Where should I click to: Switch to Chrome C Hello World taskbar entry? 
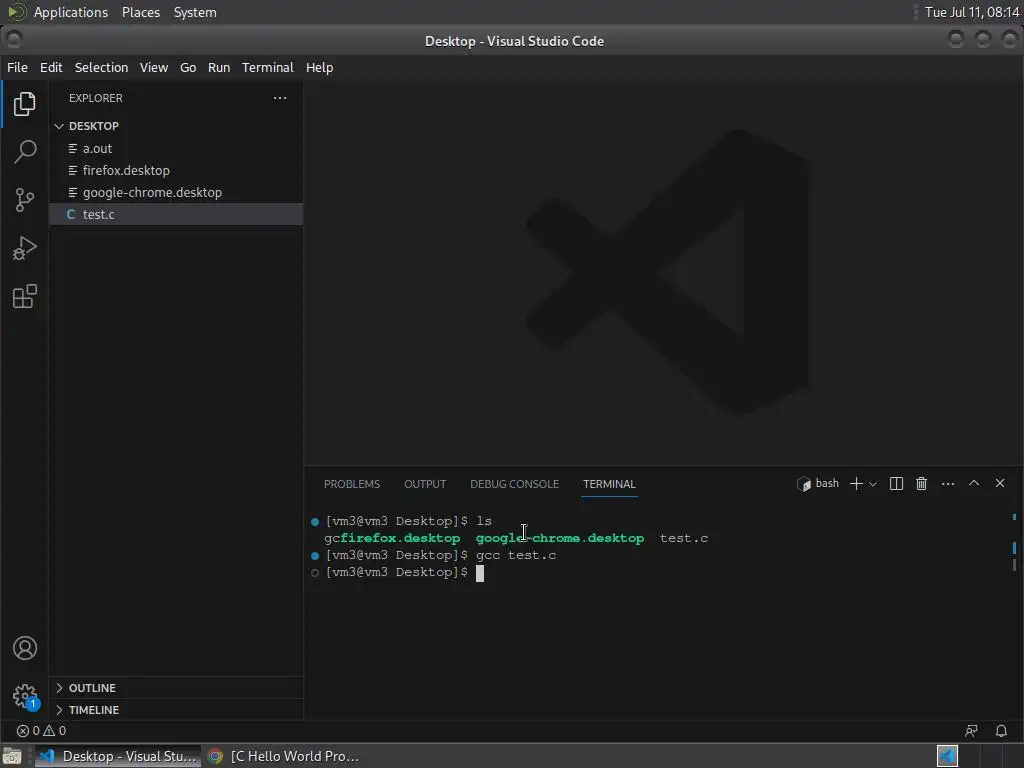pos(284,756)
